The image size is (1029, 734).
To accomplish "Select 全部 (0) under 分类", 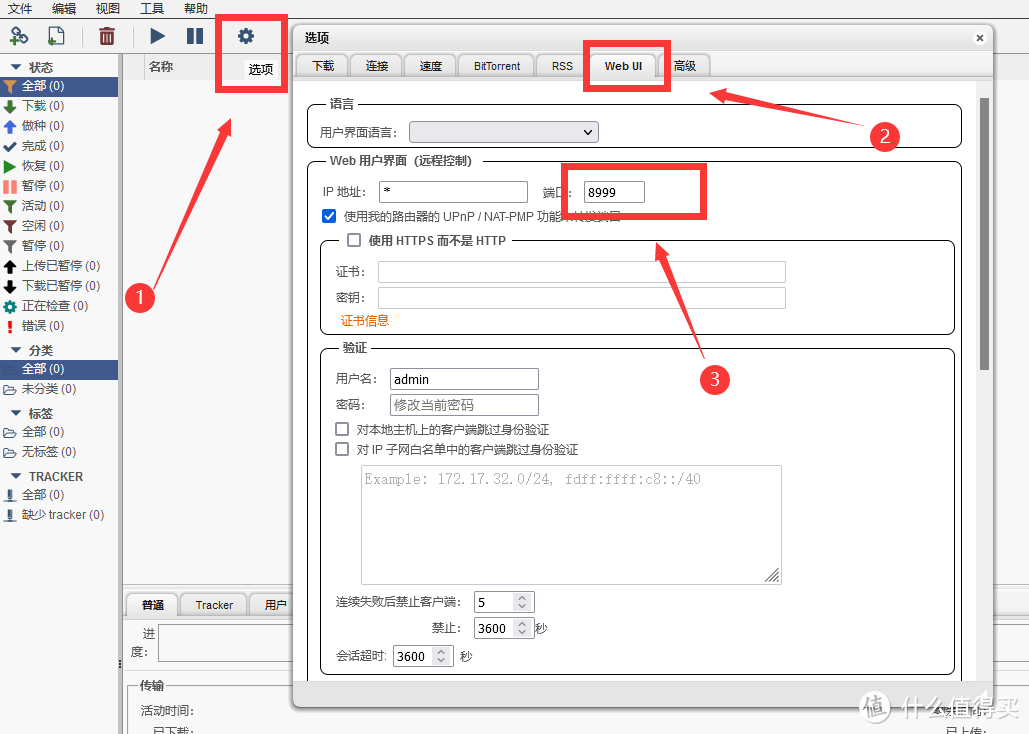I will point(59,369).
